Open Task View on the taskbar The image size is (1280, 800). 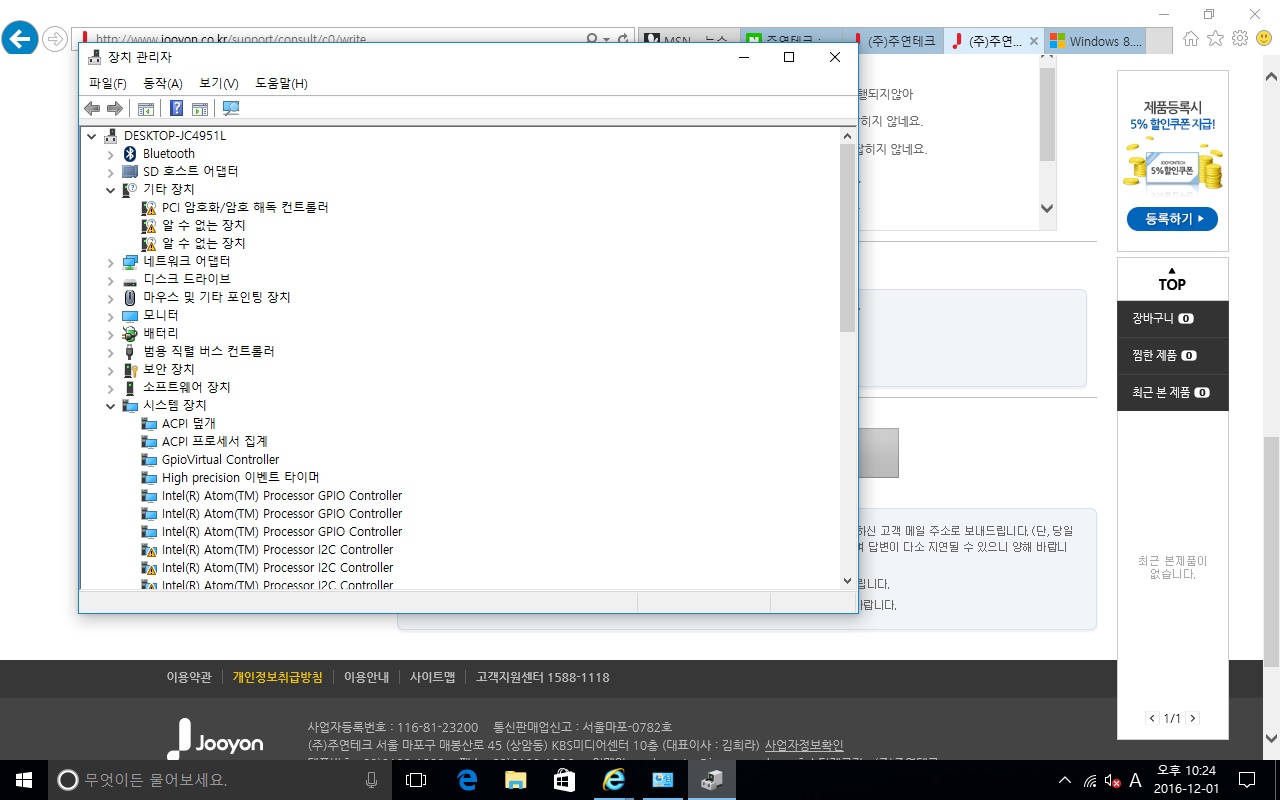click(416, 779)
